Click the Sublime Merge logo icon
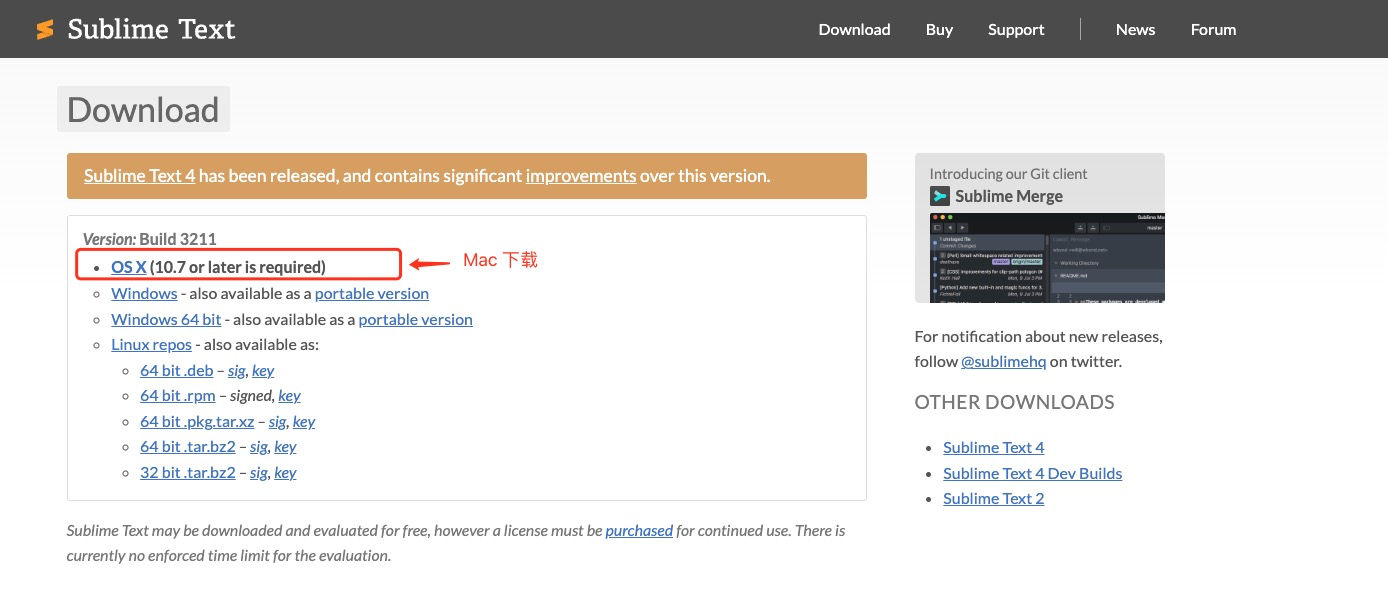The width and height of the screenshot is (1388, 594). 939,196
